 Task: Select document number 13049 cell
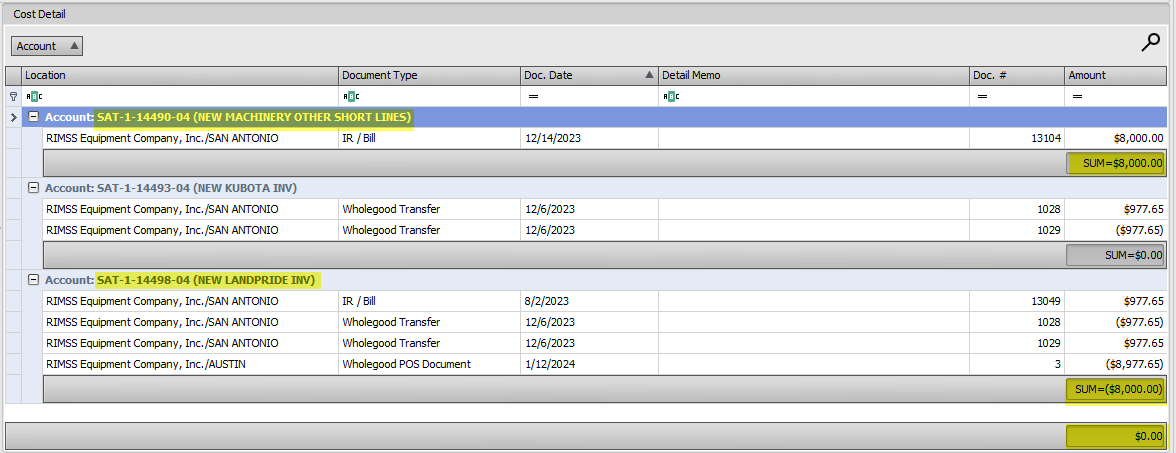pyautogui.click(x=1017, y=302)
